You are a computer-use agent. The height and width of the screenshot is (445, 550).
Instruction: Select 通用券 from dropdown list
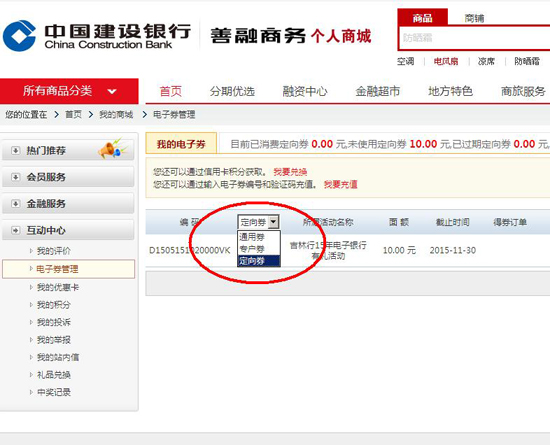(x=259, y=237)
